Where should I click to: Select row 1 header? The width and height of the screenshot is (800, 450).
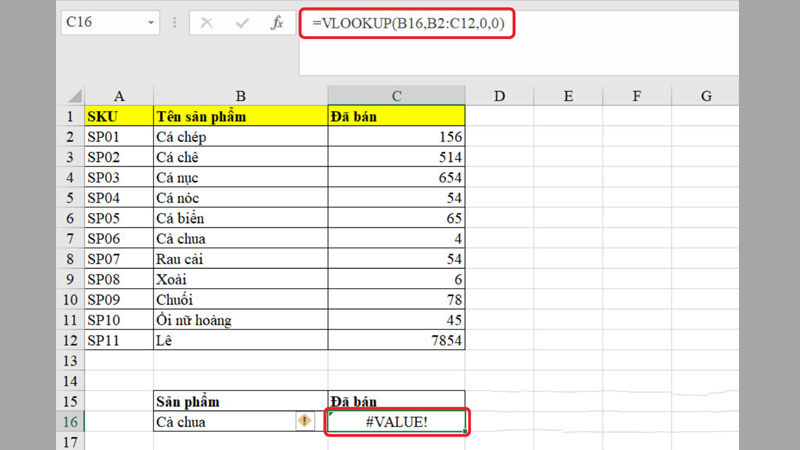(70, 116)
